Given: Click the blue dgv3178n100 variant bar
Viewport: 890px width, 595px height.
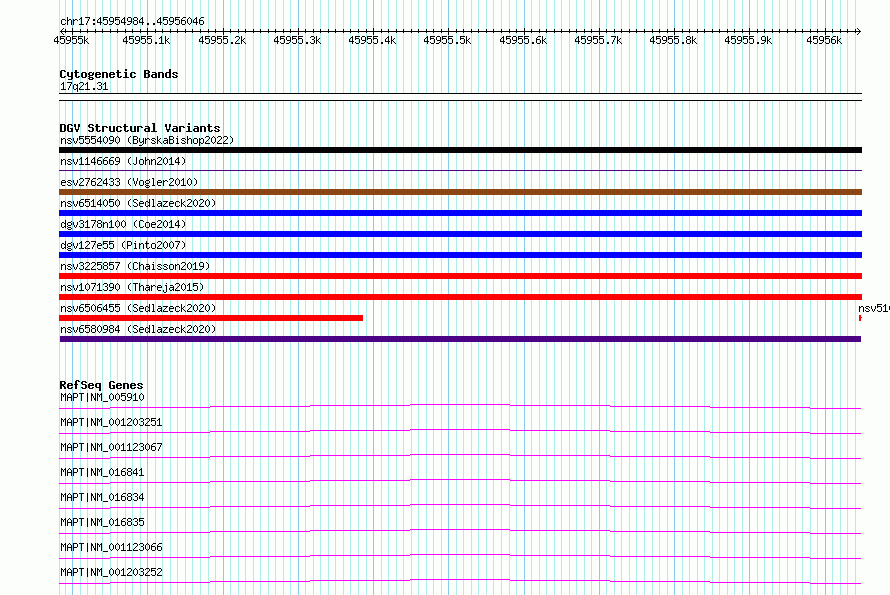Looking at the screenshot, I should [x=460, y=234].
